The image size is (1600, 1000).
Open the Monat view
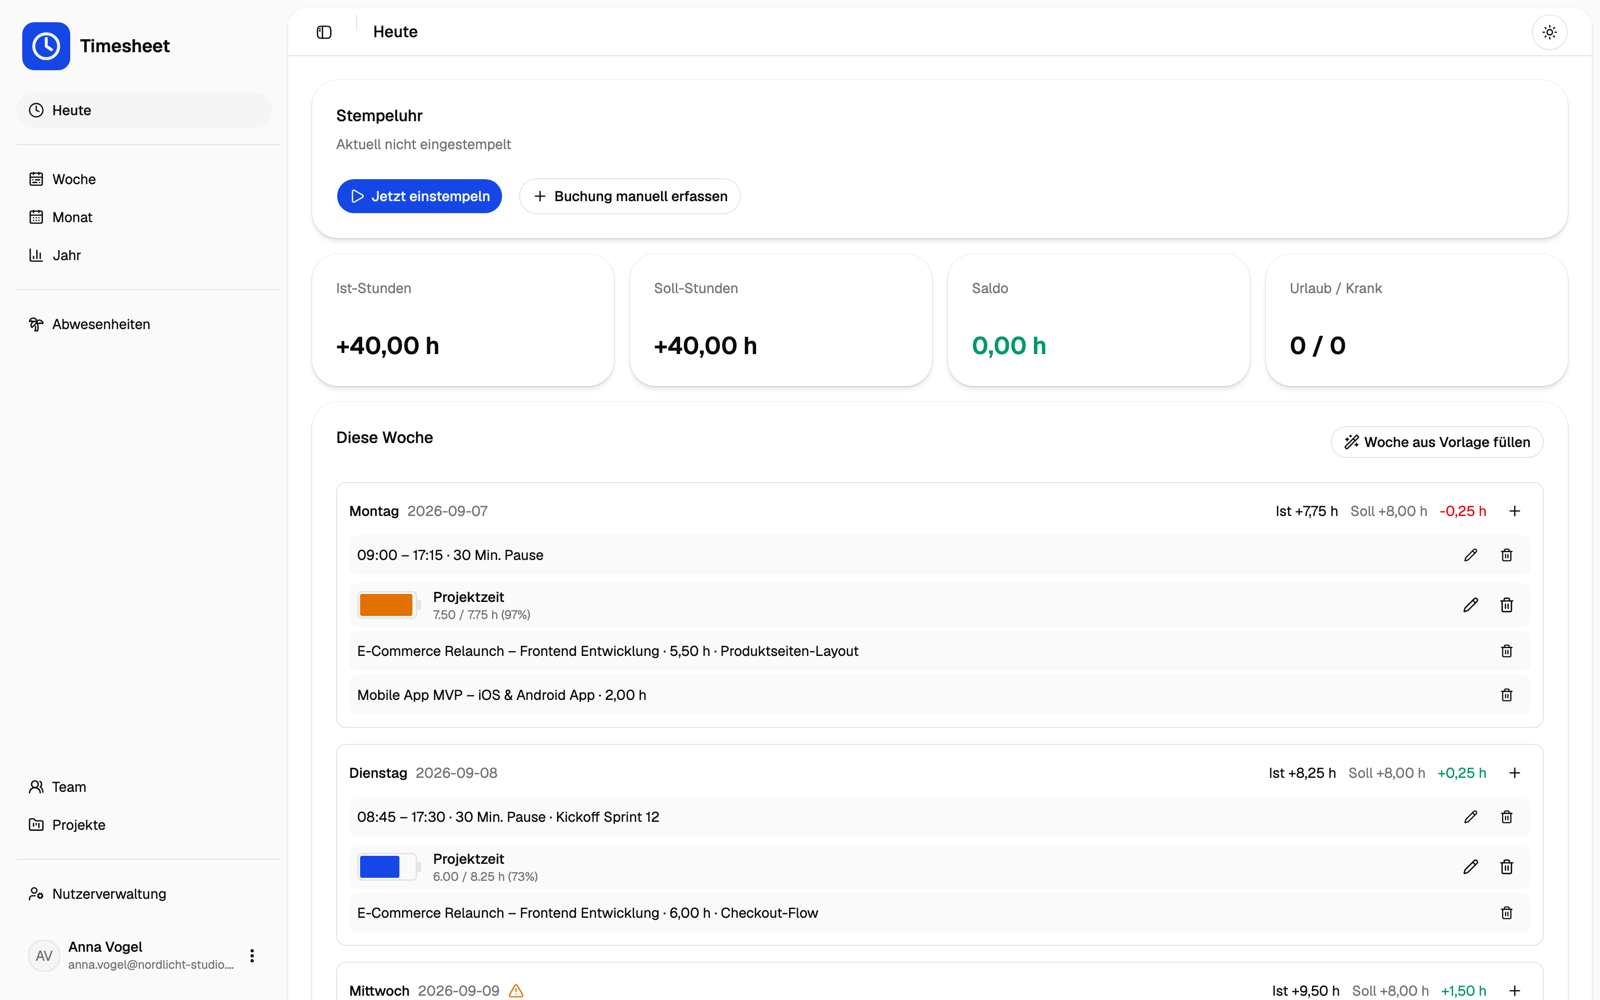(x=144, y=217)
